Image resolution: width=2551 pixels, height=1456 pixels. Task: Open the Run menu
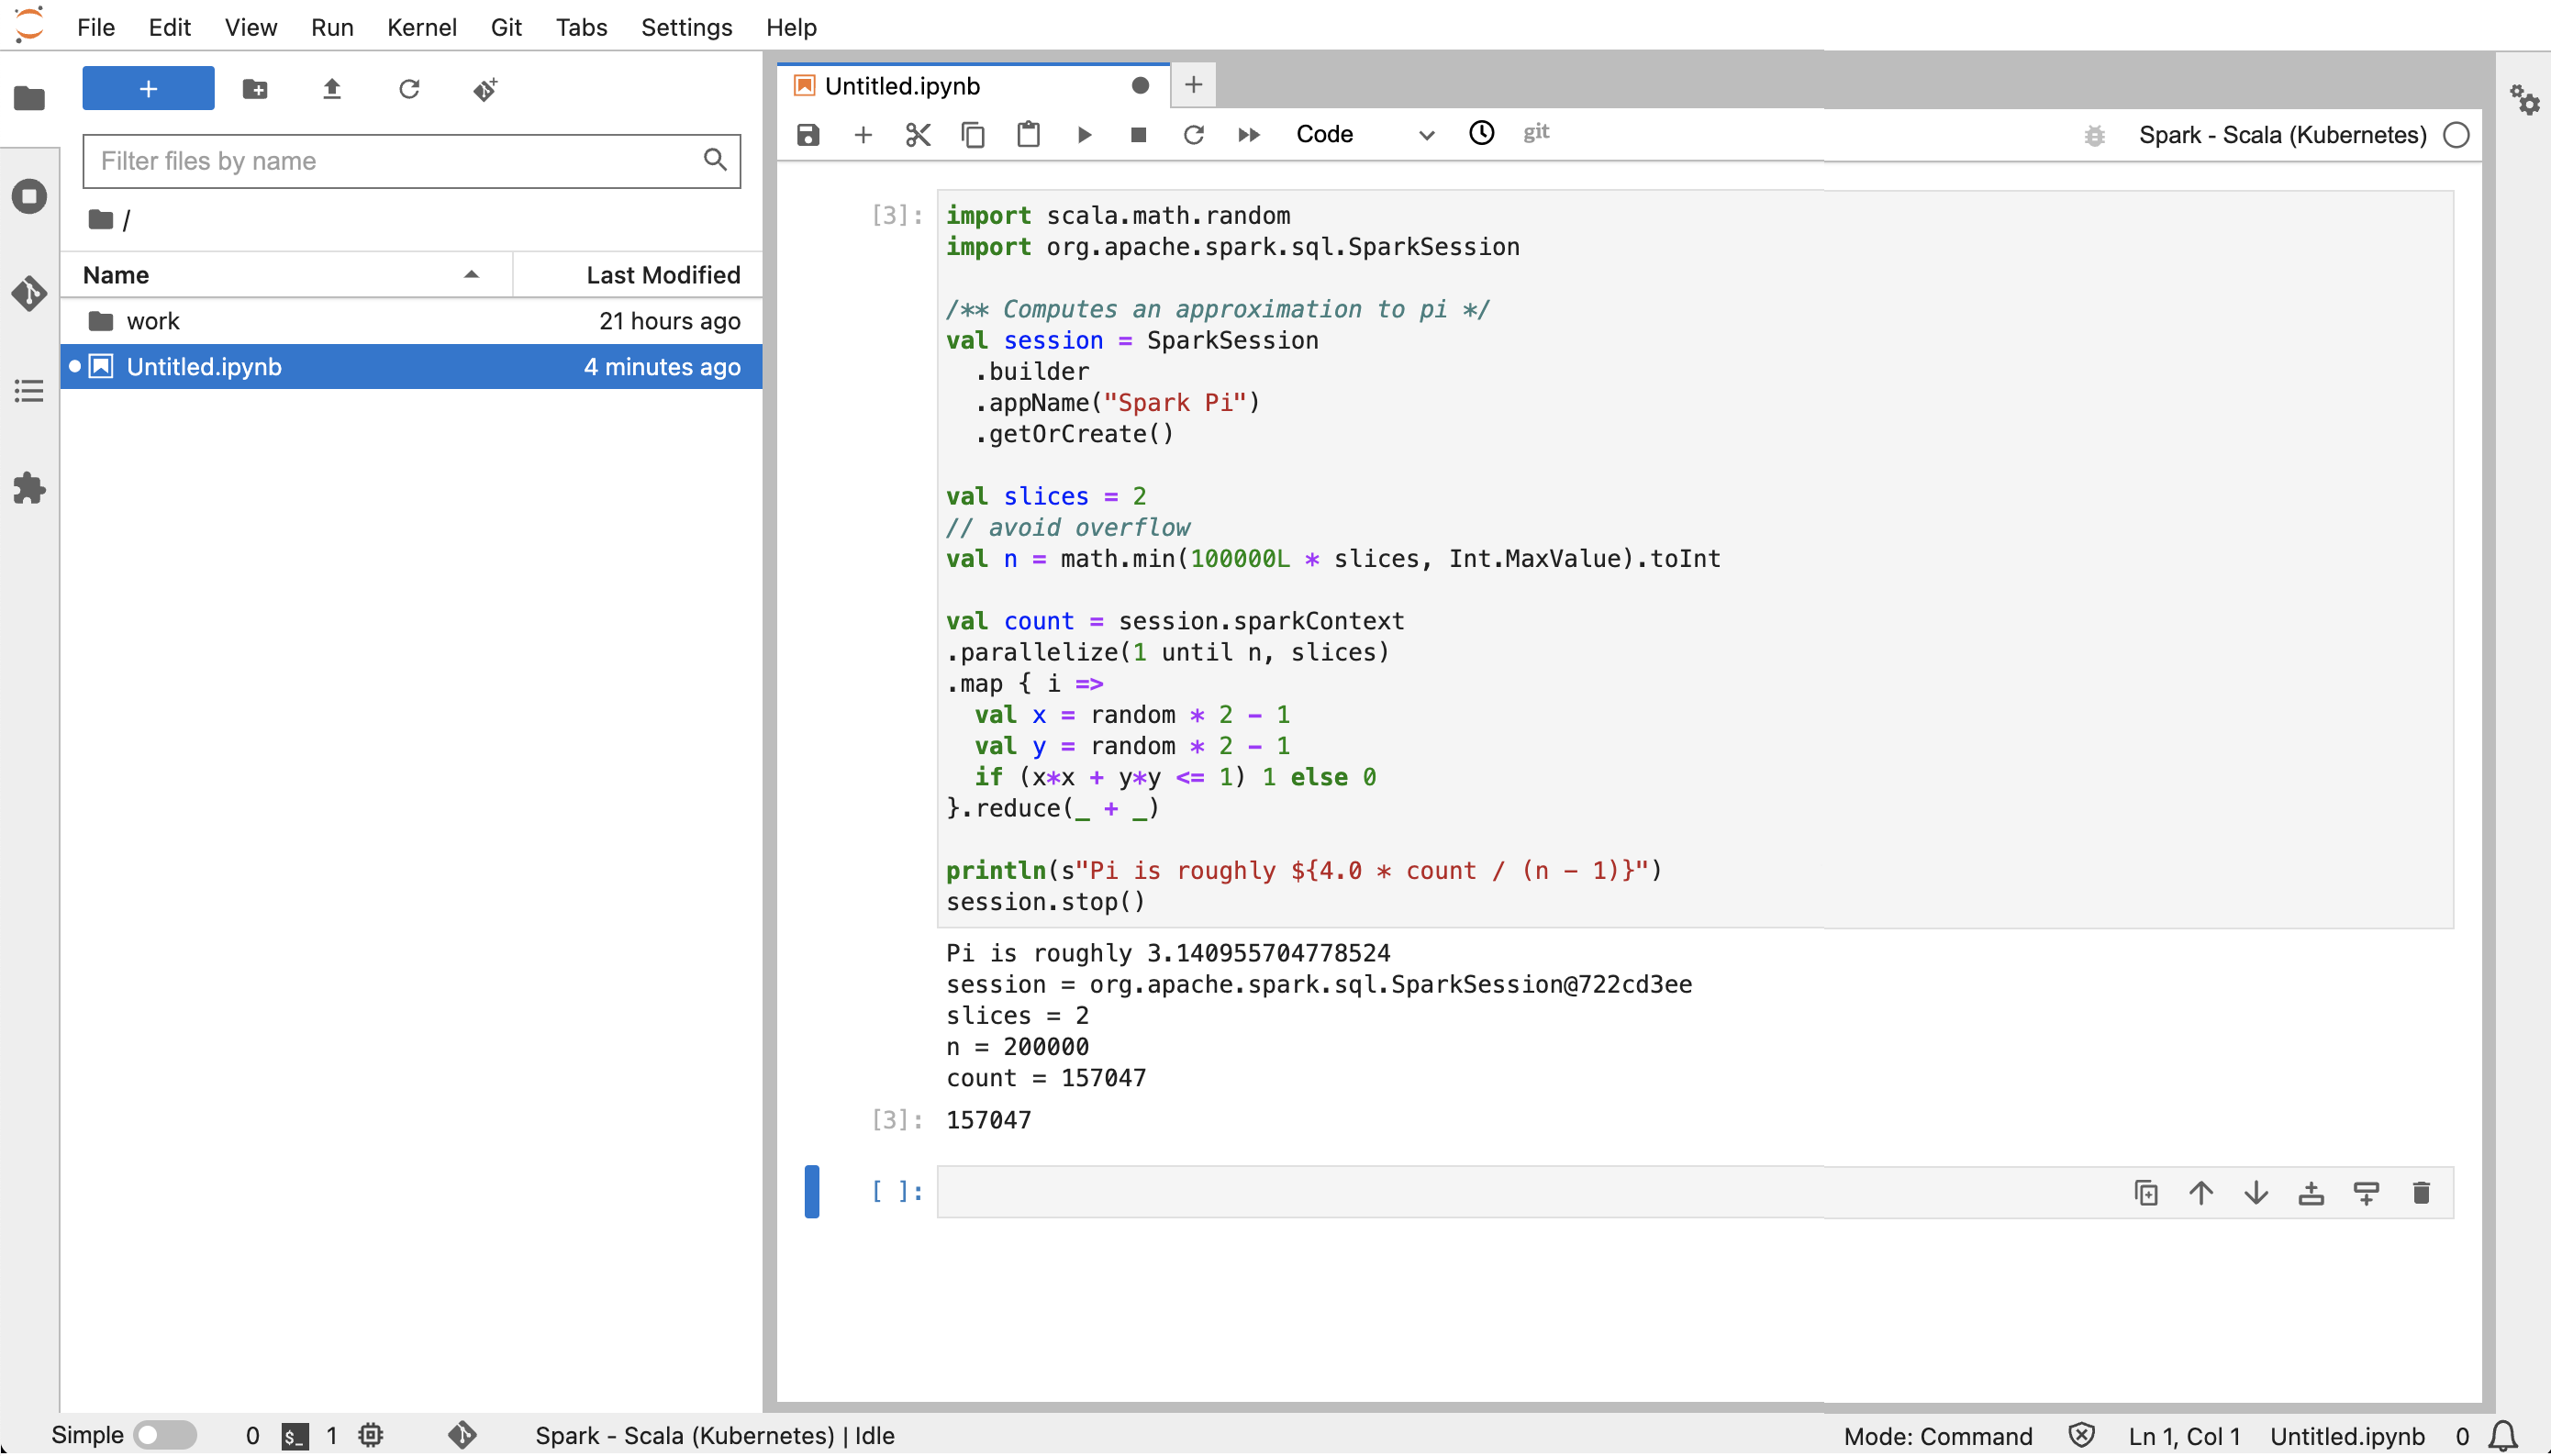[x=329, y=27]
